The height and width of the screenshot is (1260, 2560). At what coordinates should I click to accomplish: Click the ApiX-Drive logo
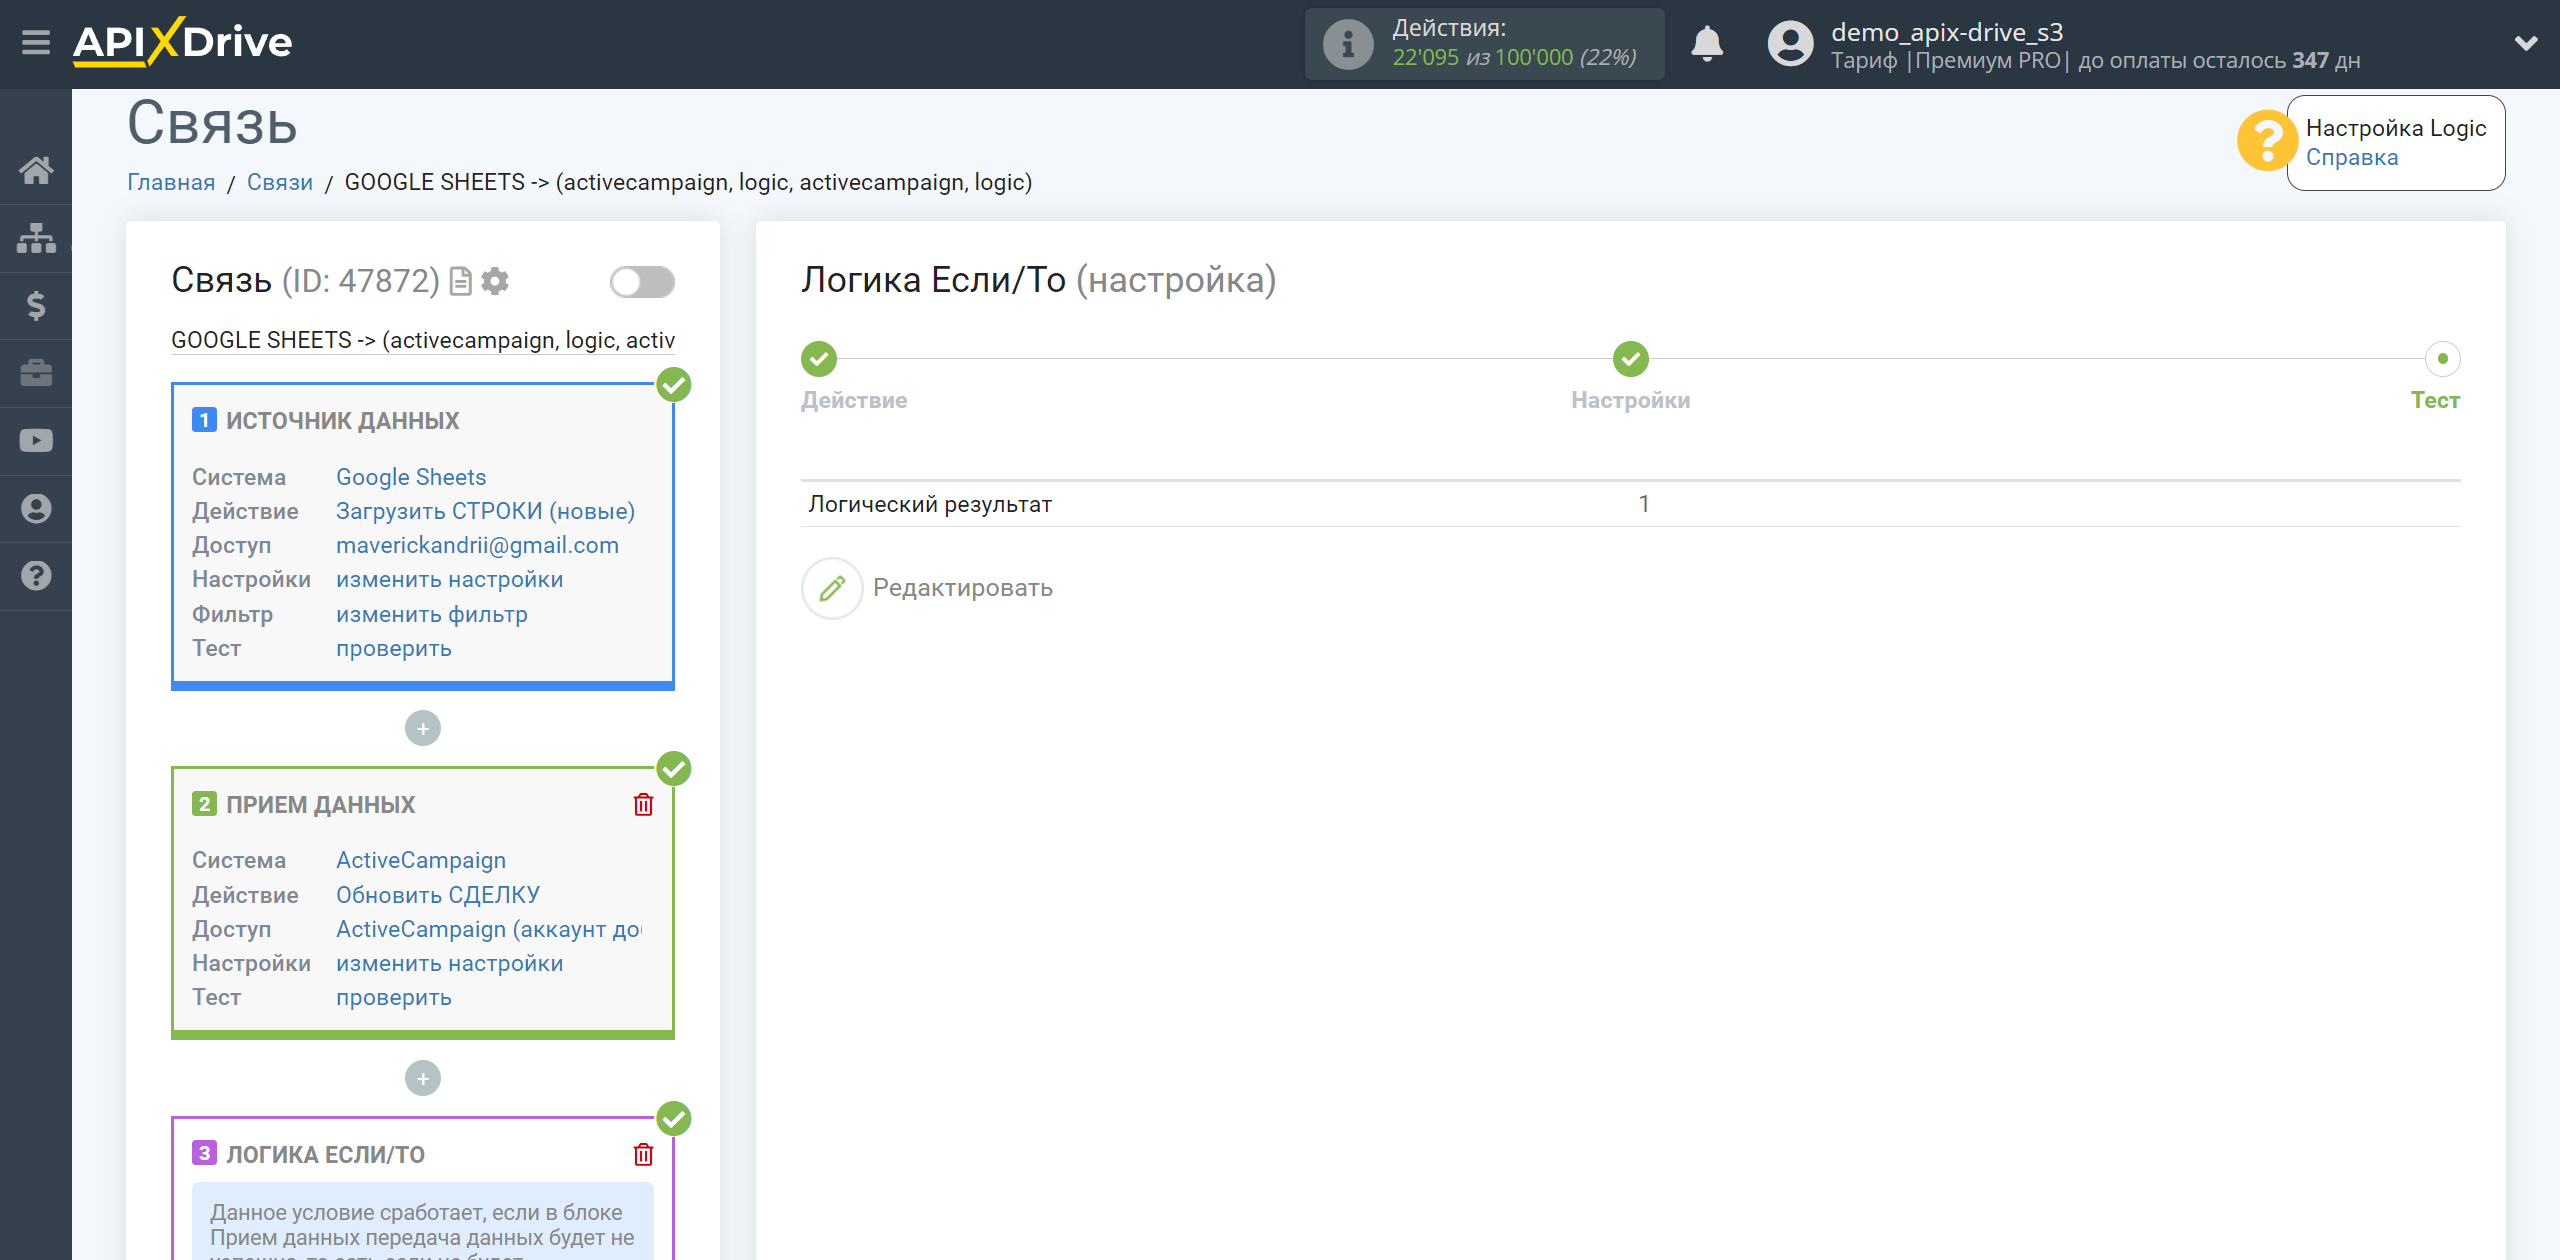tap(182, 43)
